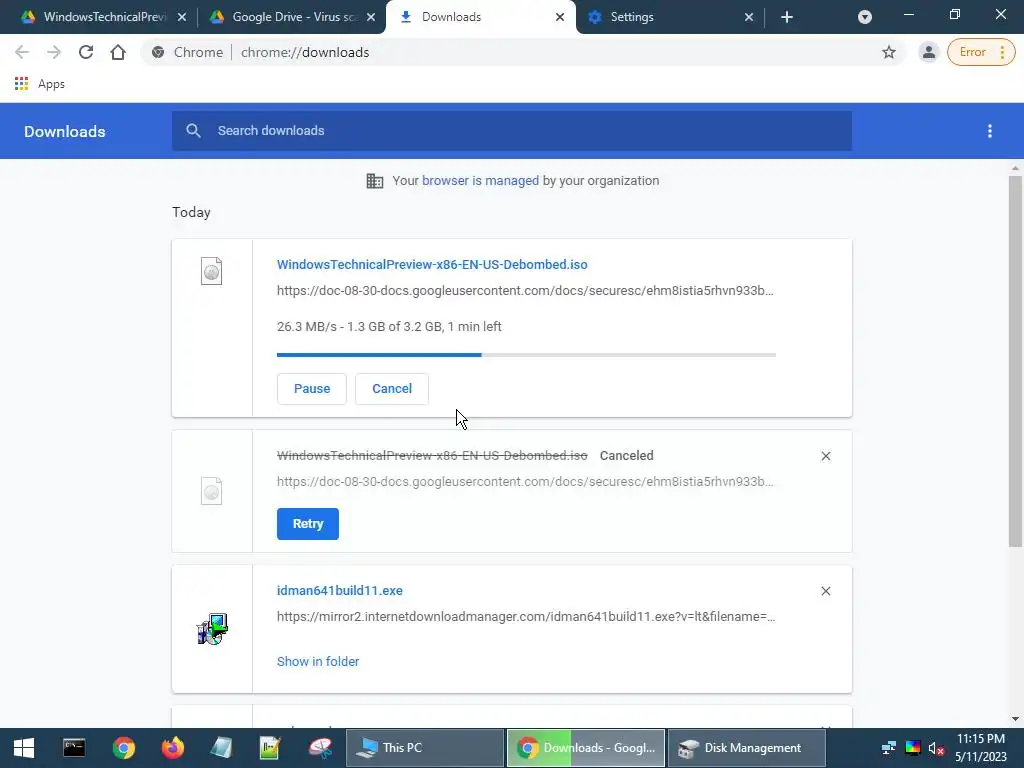Open the notebook app icon in taskbar
Image resolution: width=1024 pixels, height=768 pixels.
point(221,748)
